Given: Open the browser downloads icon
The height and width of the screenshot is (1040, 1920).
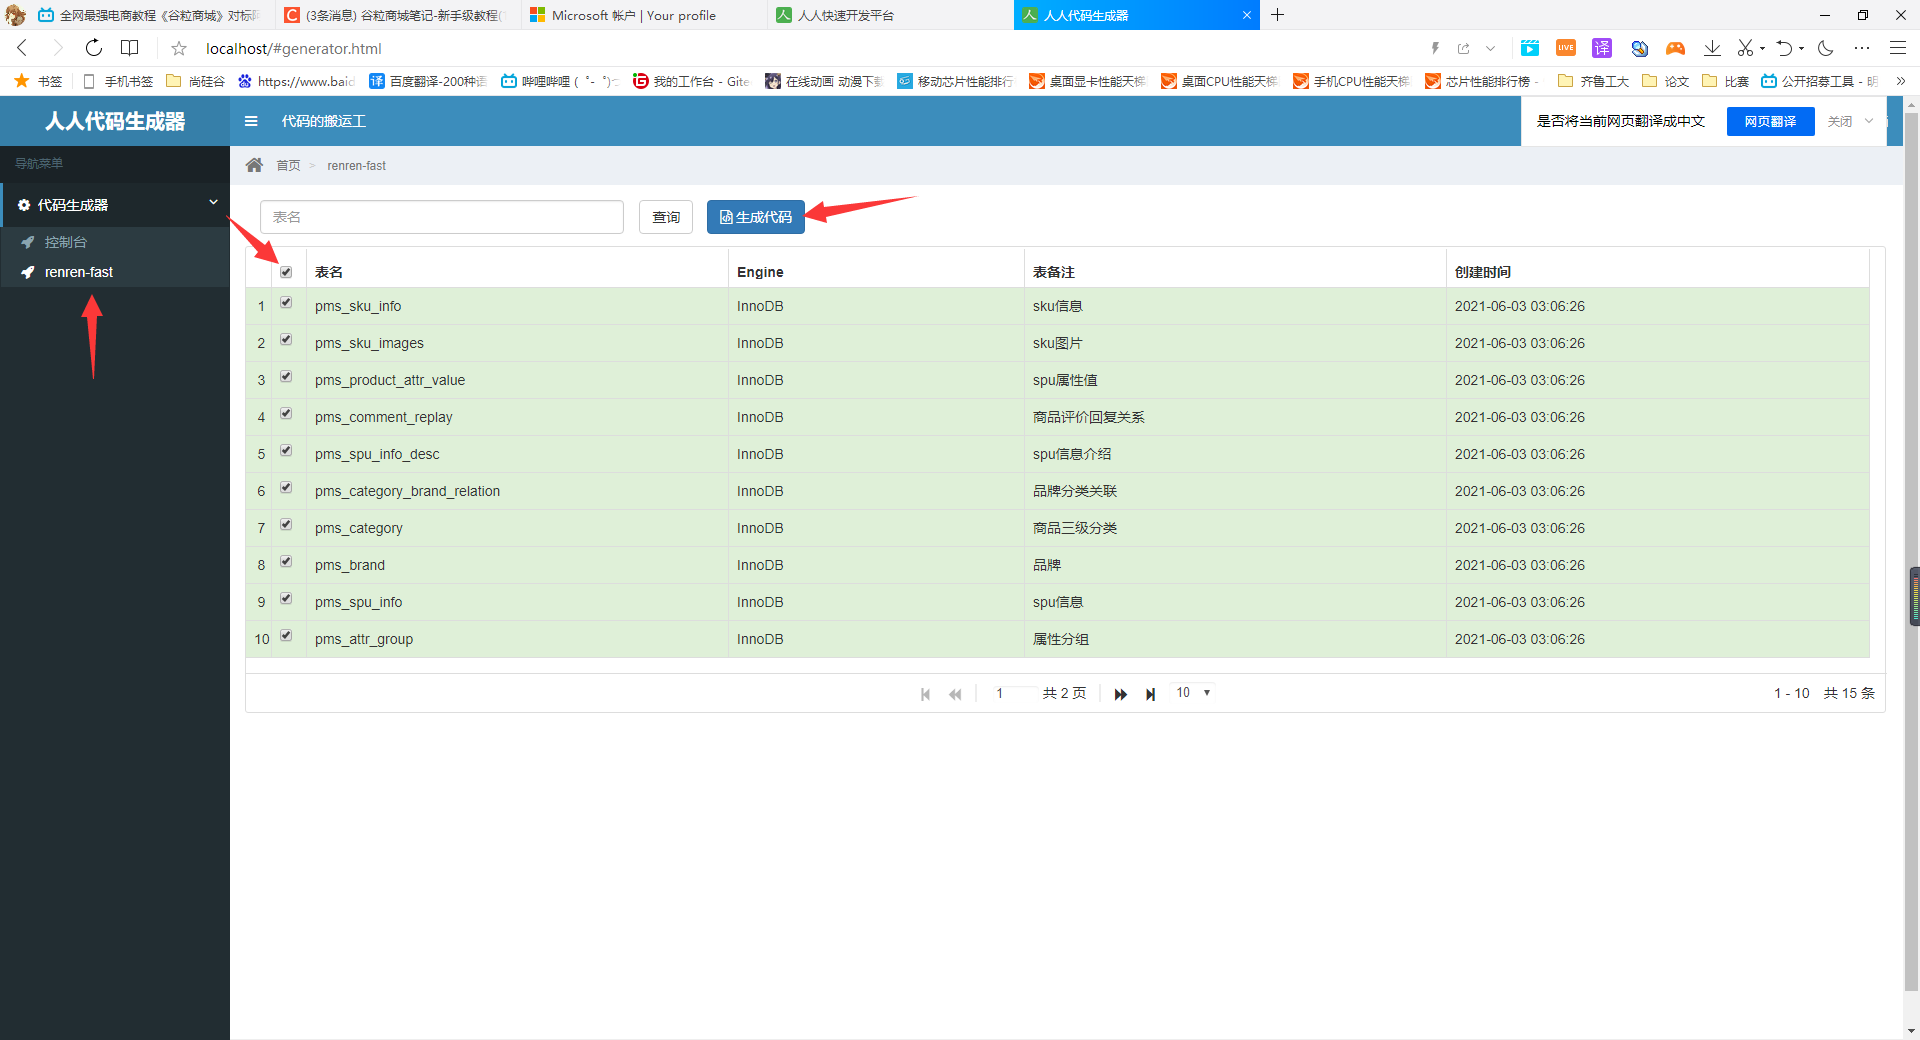Looking at the screenshot, I should click(x=1712, y=48).
